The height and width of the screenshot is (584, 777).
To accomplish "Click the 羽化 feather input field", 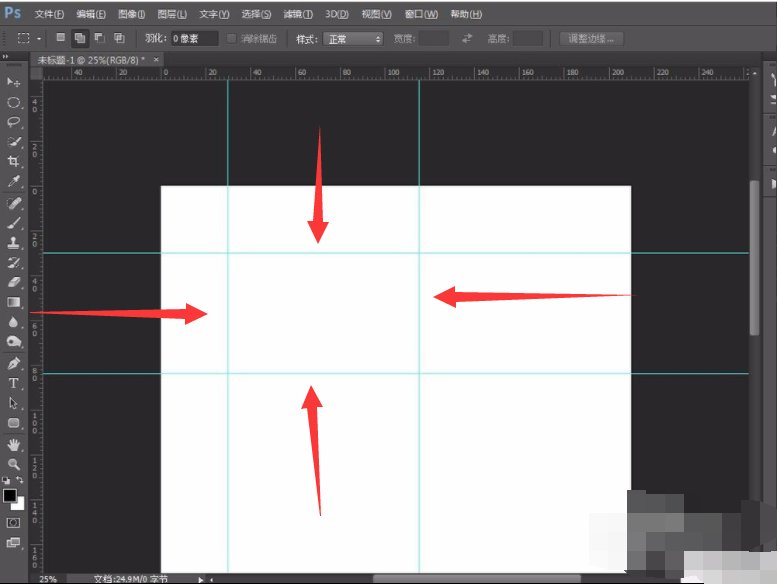I will [x=194, y=38].
